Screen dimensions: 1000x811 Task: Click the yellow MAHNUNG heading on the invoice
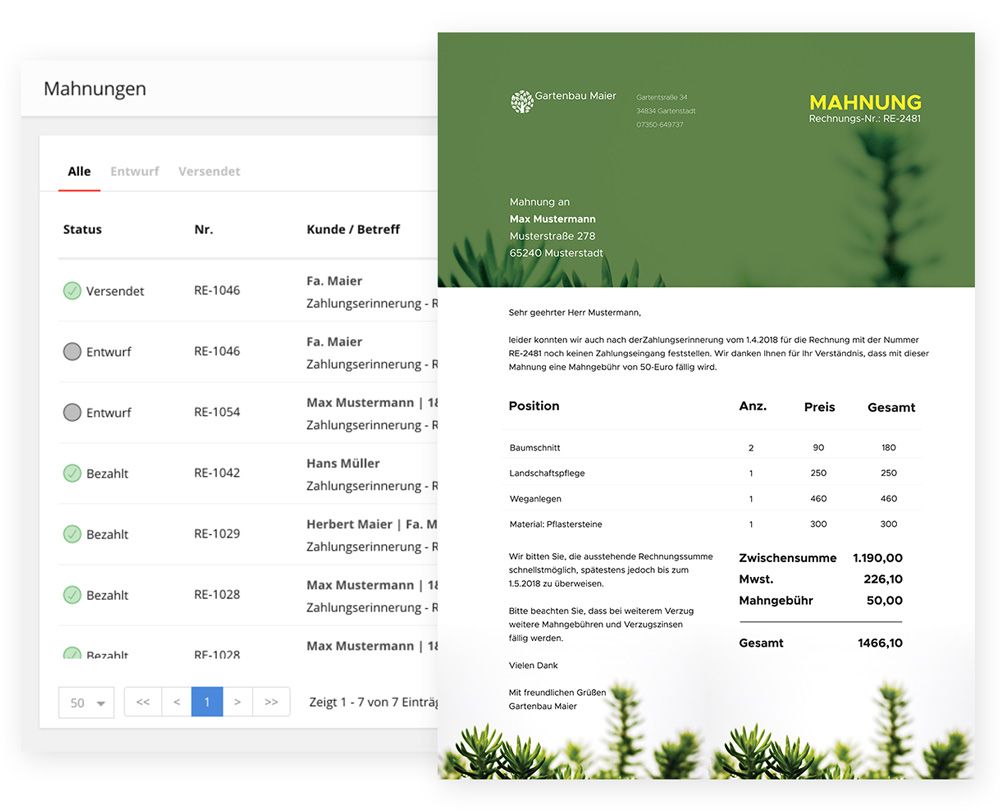tap(865, 102)
